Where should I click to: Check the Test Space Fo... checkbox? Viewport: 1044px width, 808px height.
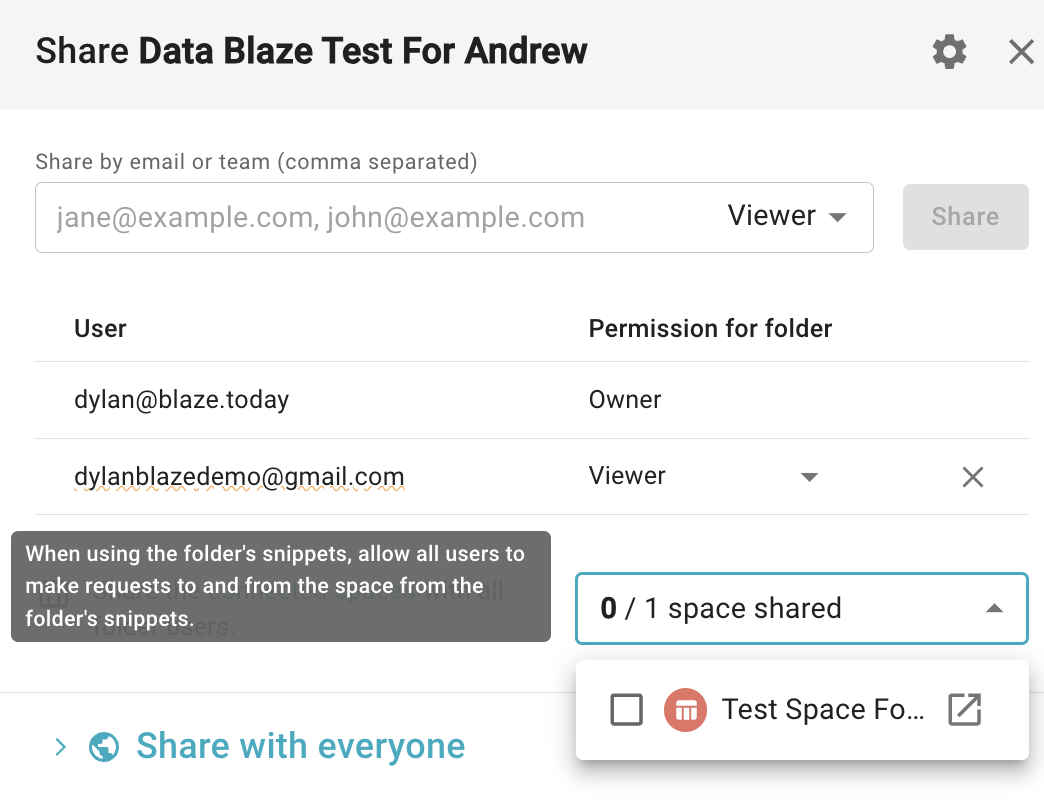pyautogui.click(x=627, y=709)
